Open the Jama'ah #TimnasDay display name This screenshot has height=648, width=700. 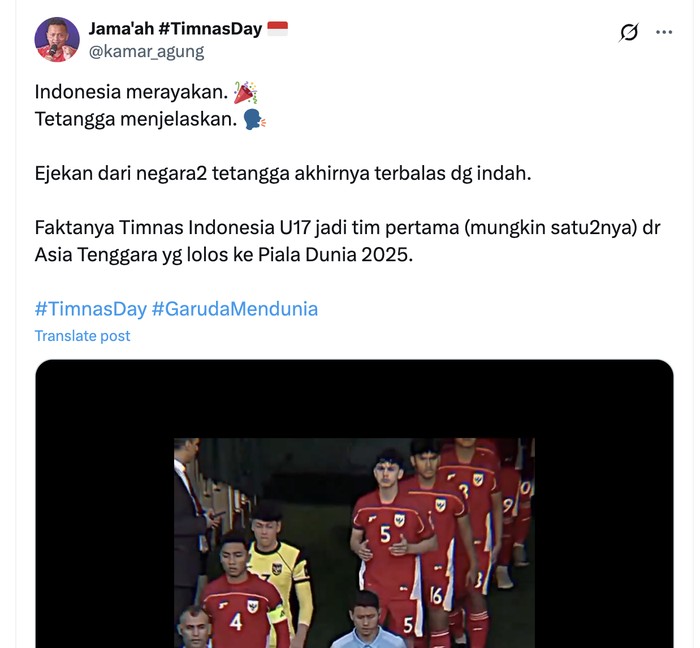coord(175,29)
